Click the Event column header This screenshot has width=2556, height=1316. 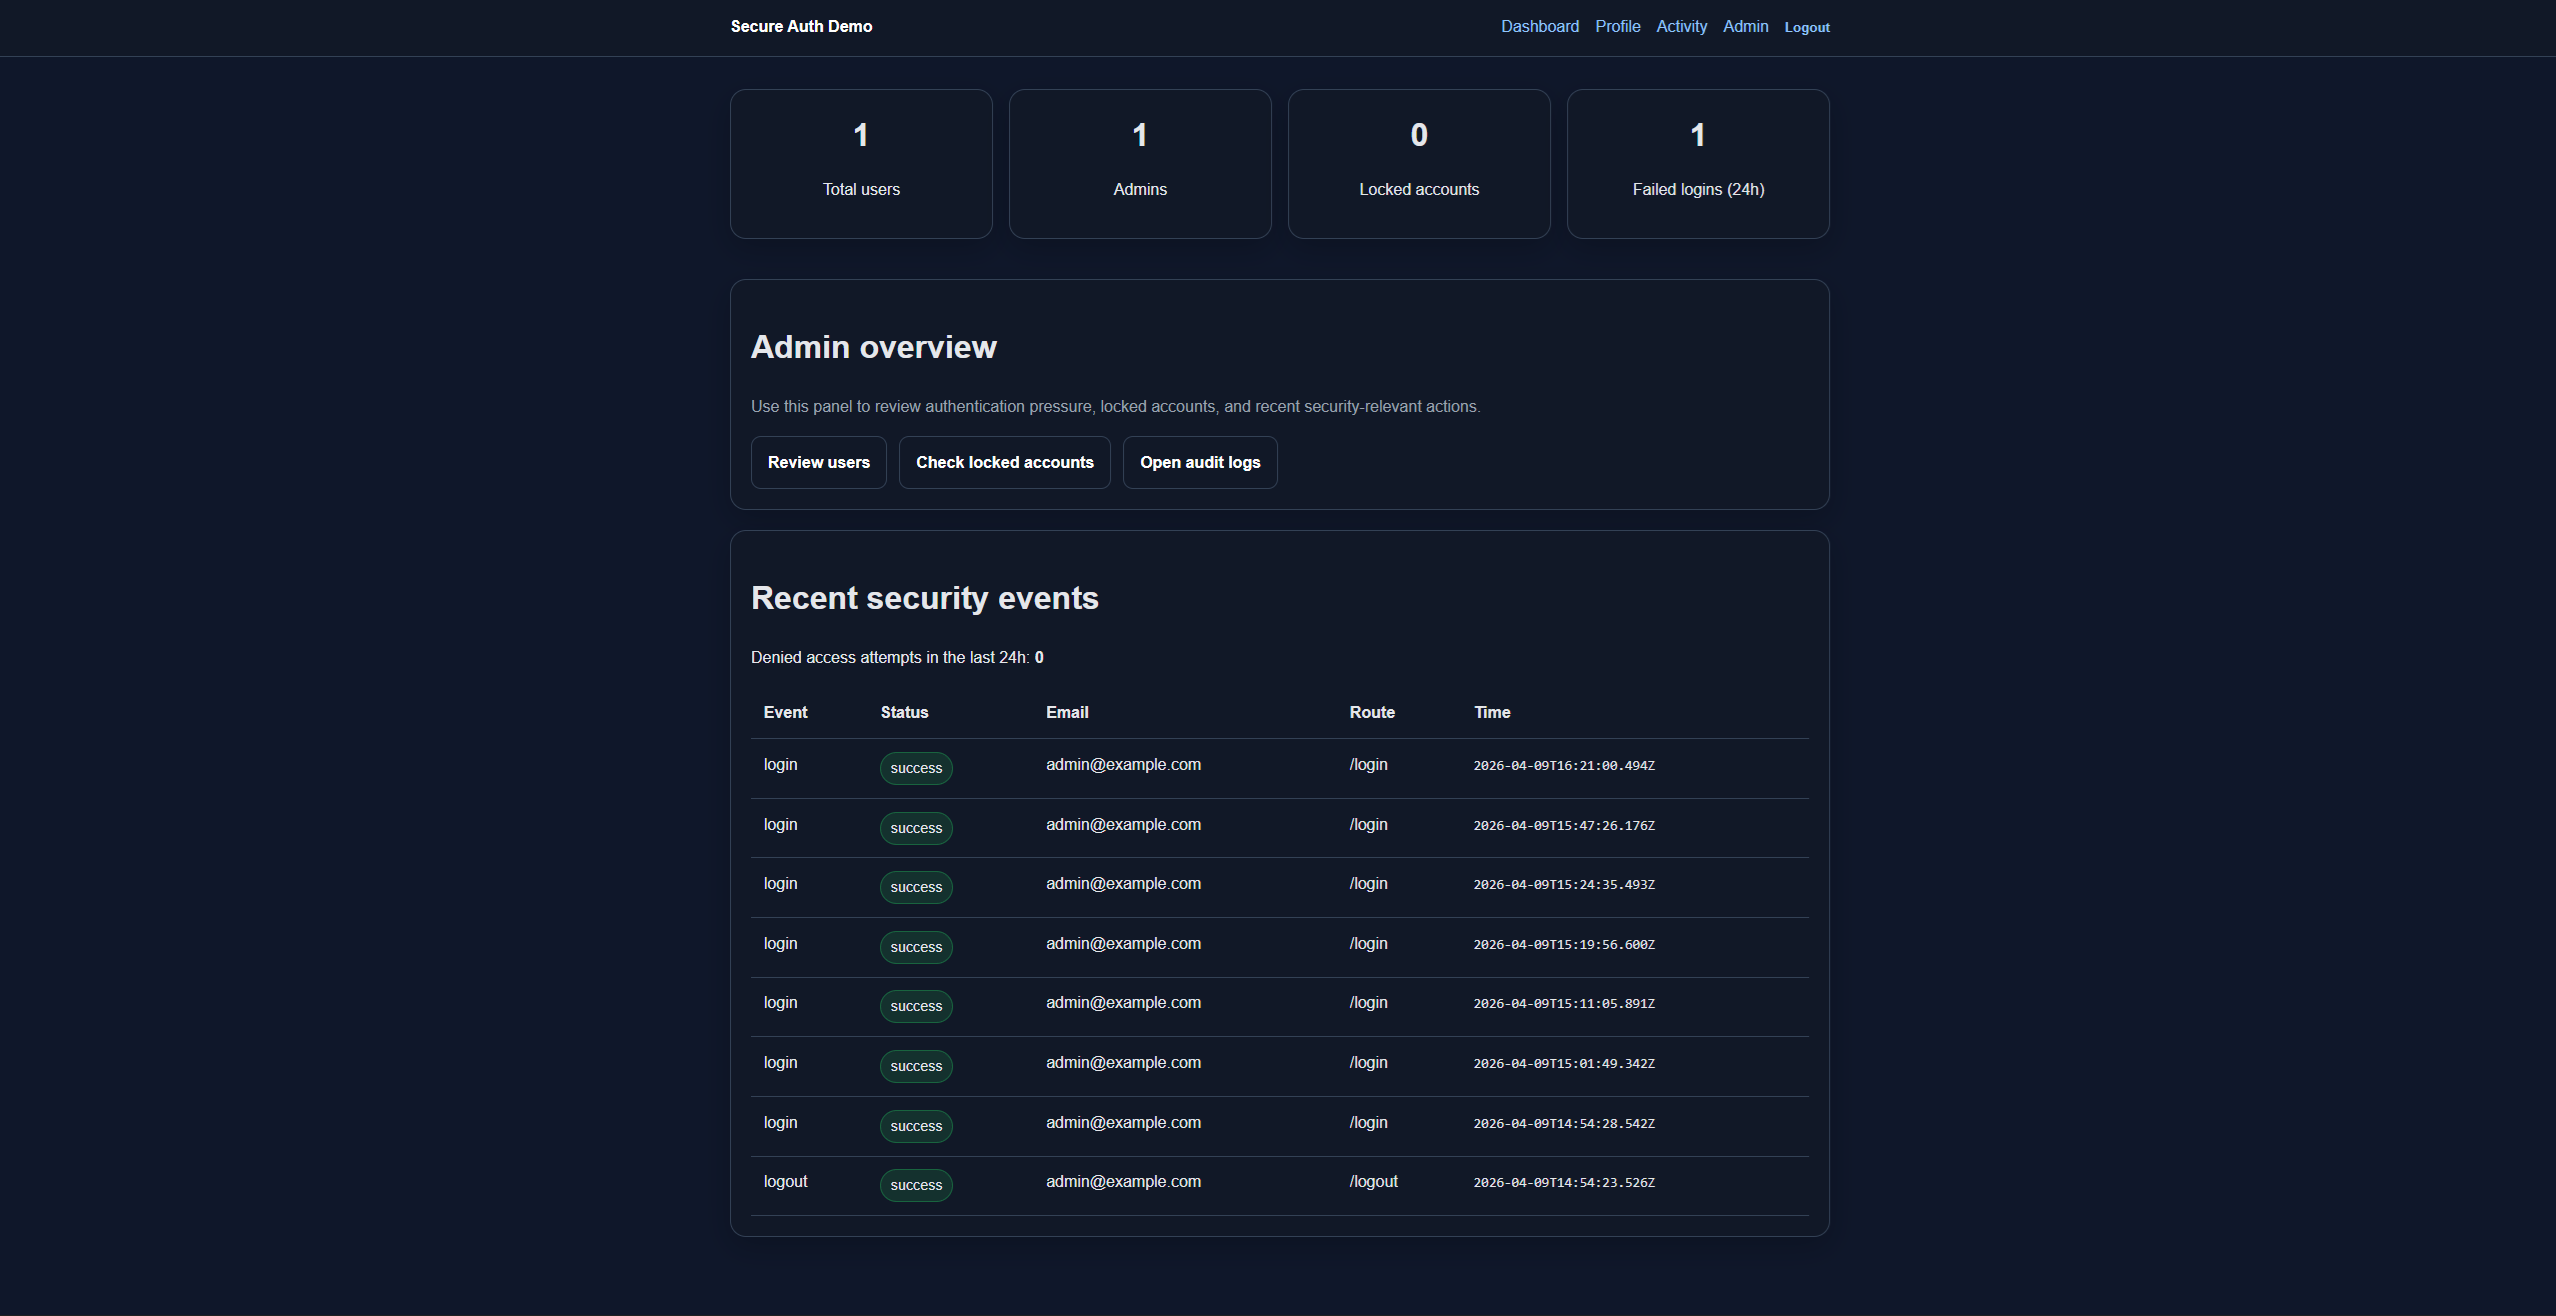pyautogui.click(x=784, y=712)
